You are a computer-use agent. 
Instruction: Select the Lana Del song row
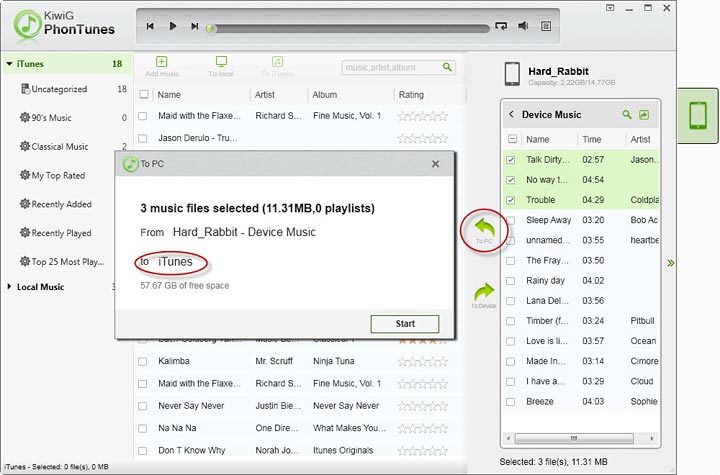(x=581, y=301)
